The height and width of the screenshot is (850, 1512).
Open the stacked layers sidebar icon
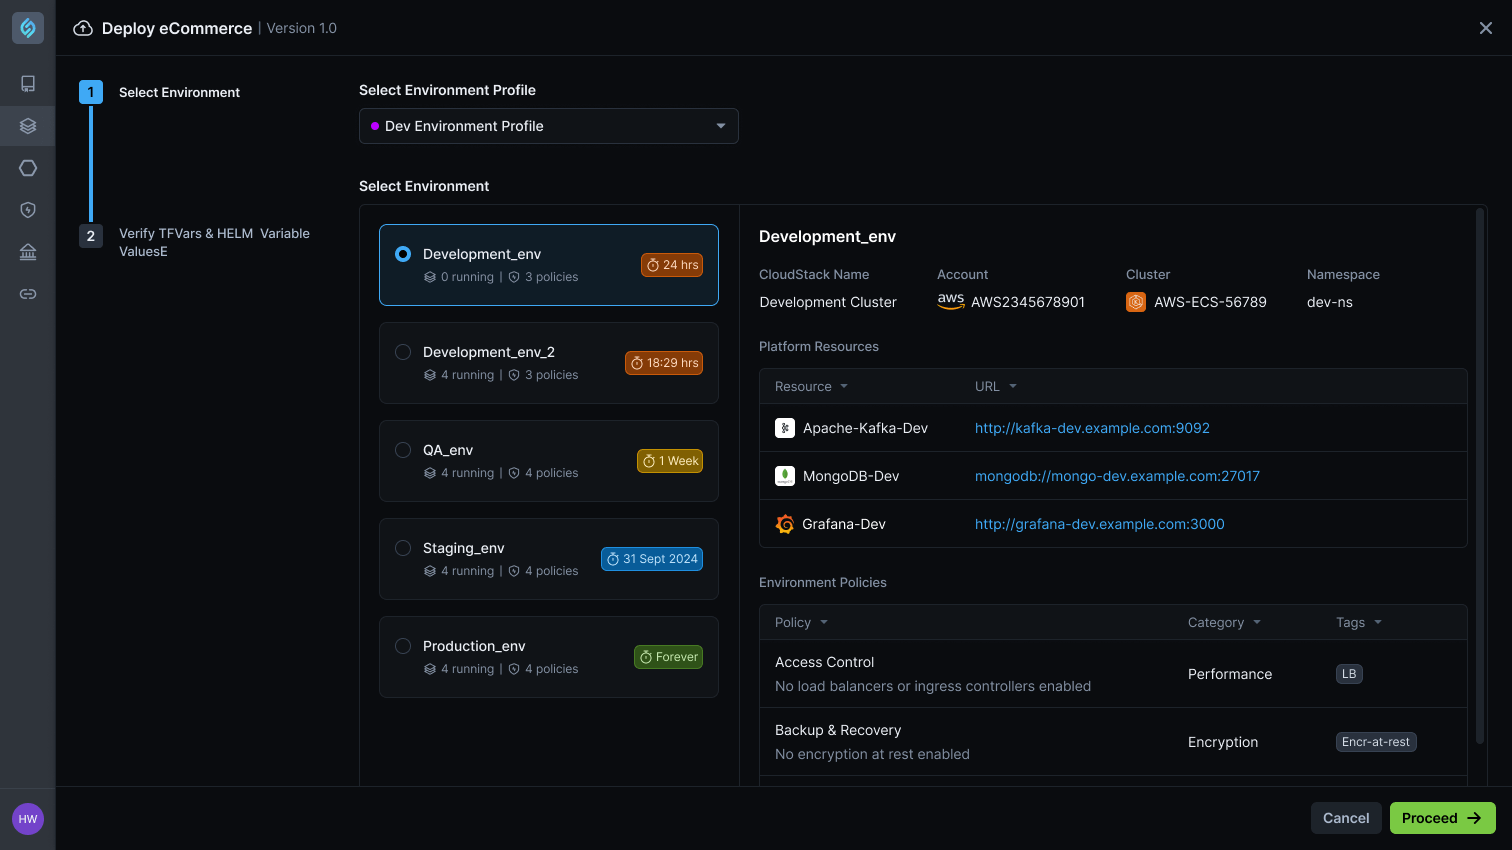click(x=28, y=126)
